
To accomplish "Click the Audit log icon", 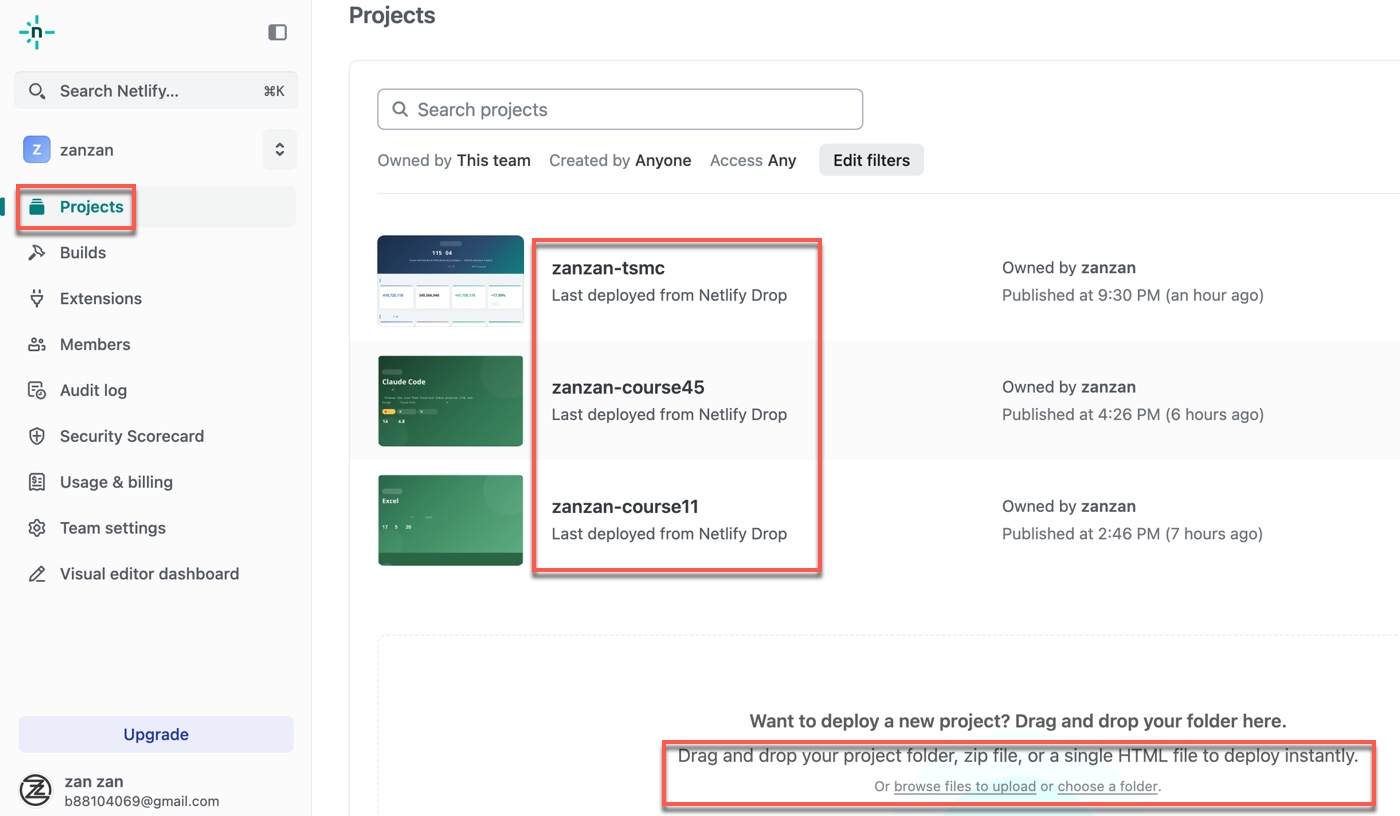I will click(x=37, y=391).
